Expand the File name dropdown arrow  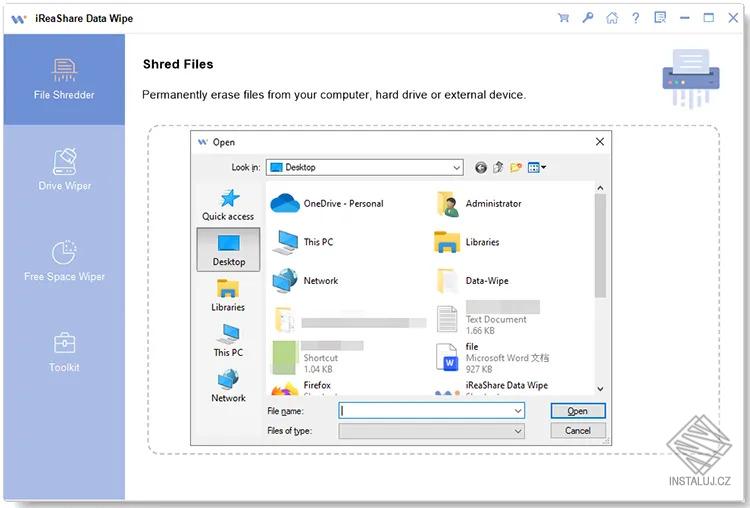pyautogui.click(x=518, y=411)
